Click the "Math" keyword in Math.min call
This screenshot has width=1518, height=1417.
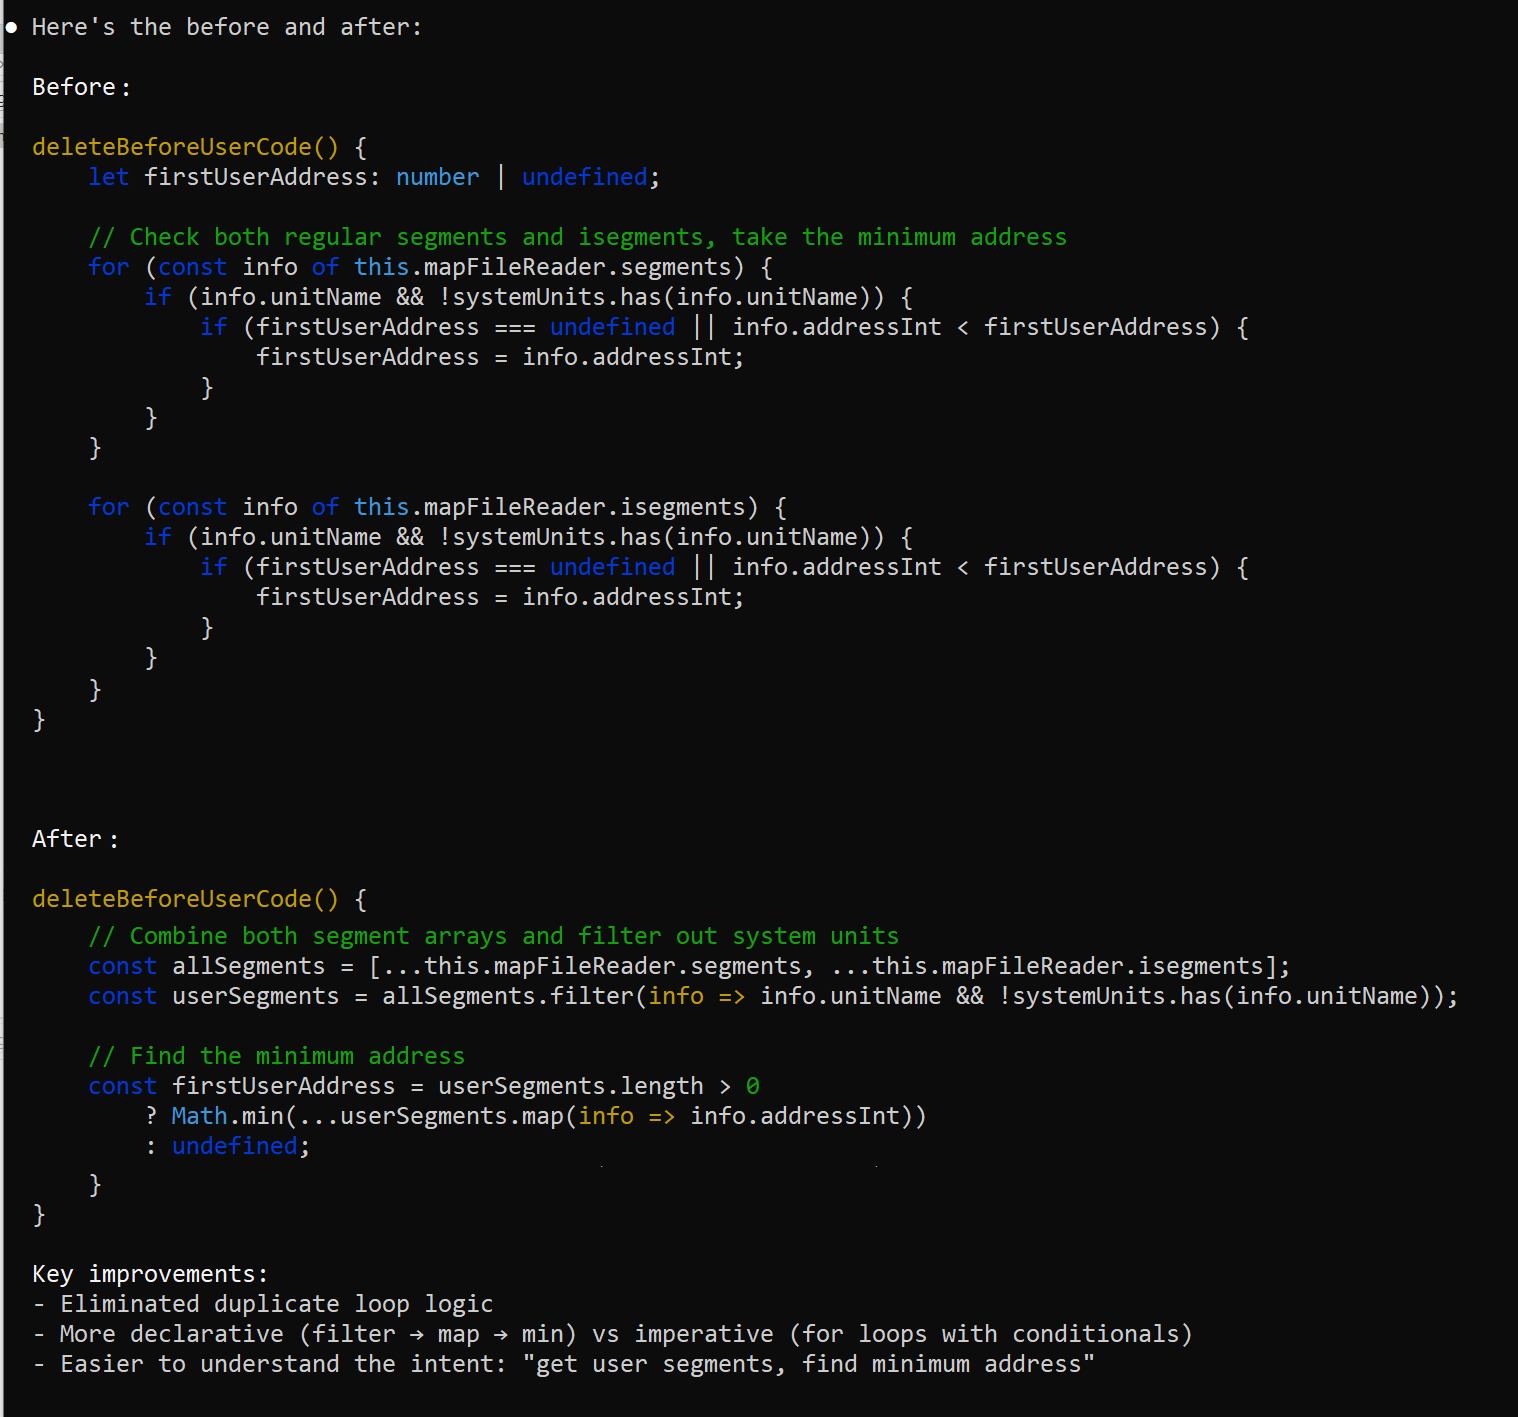[199, 1117]
